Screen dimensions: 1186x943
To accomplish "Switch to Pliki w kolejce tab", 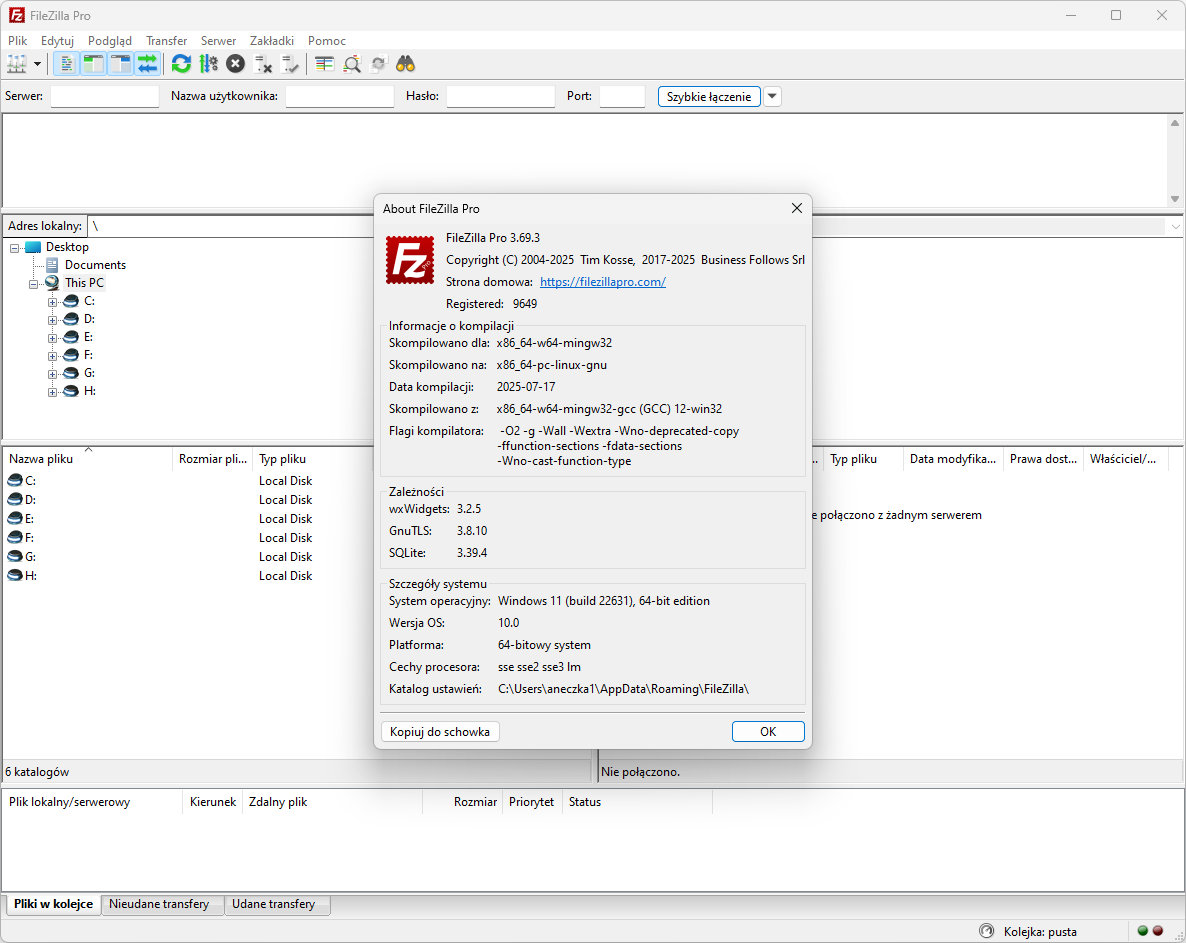I will click(x=54, y=904).
